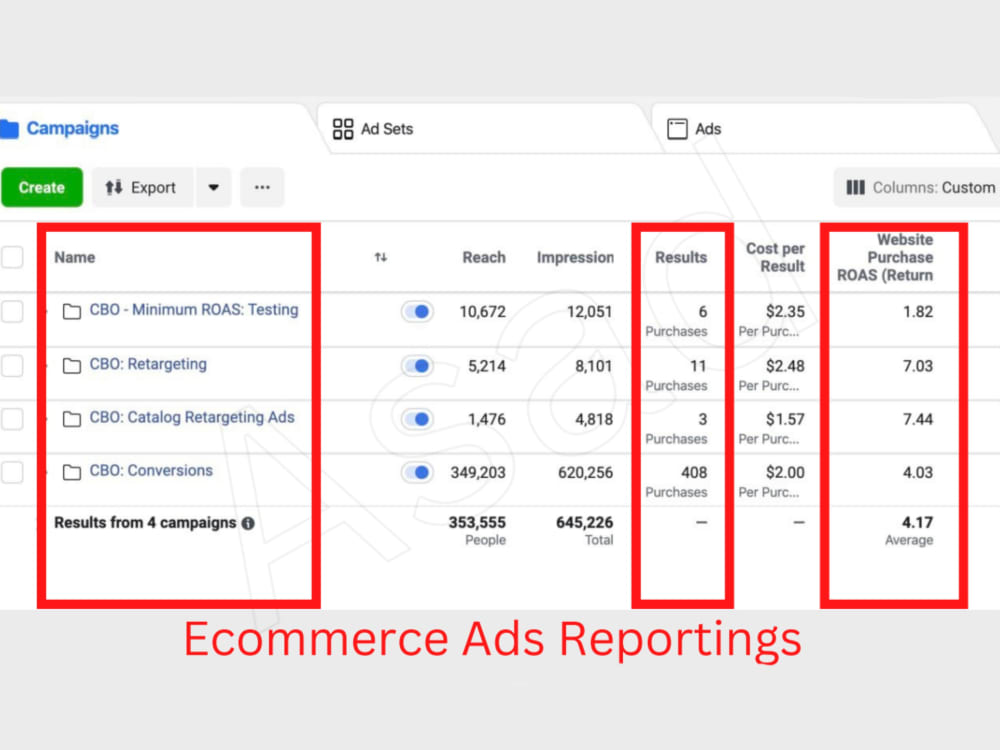Tick checkbox for CBO: Conversions row
The image size is (1000, 750).
tap(11, 473)
